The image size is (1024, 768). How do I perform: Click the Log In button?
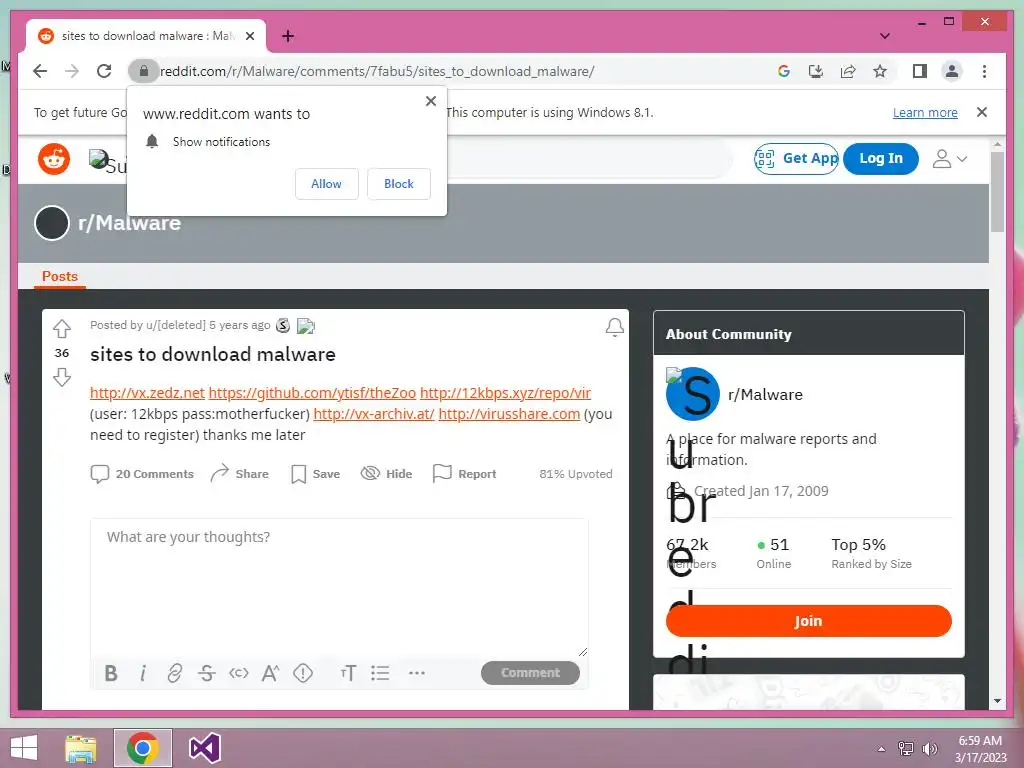[x=880, y=159]
